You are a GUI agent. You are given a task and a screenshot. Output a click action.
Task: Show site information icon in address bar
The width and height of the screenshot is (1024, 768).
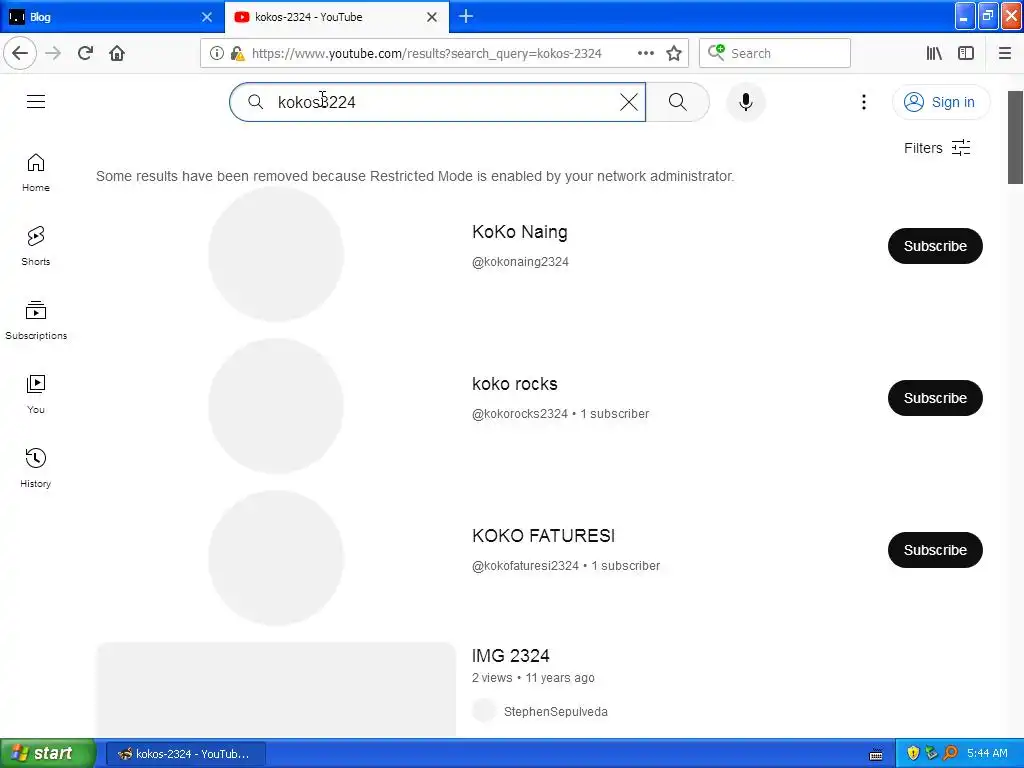point(216,53)
